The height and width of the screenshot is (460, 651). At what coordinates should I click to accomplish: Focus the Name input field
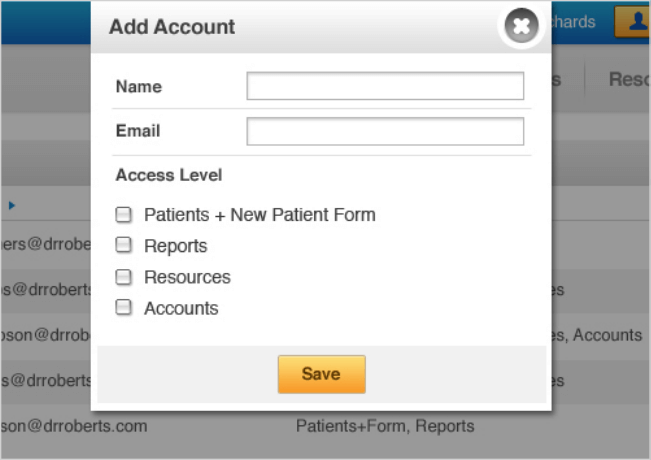[385, 86]
